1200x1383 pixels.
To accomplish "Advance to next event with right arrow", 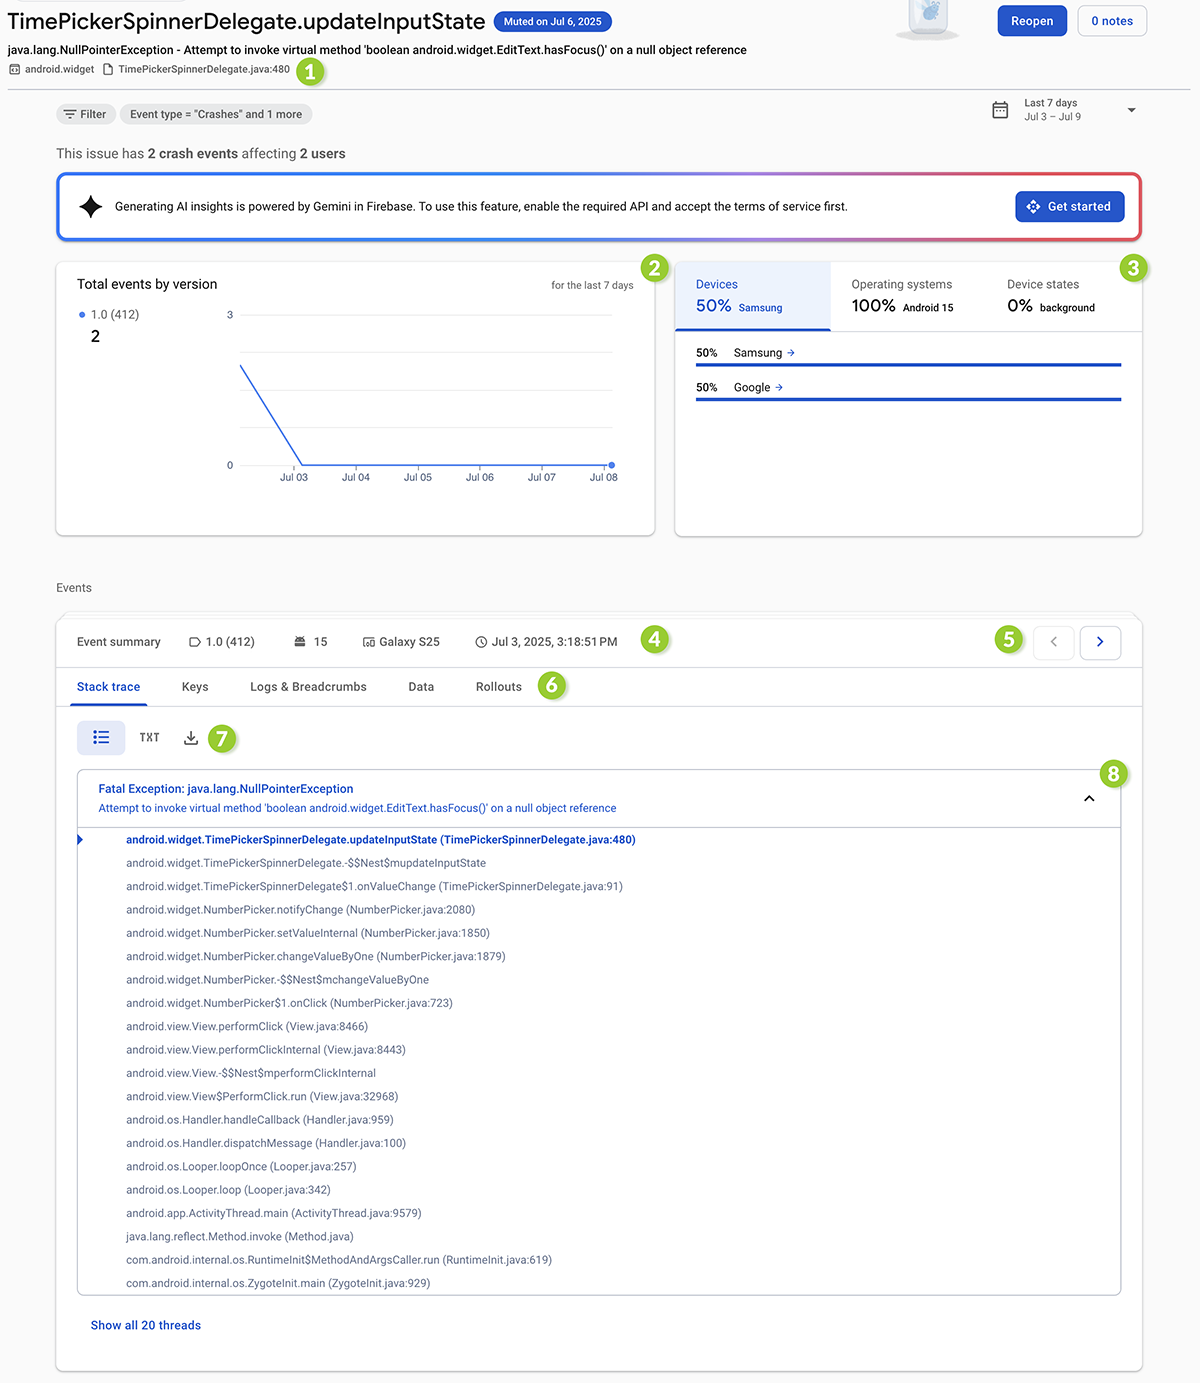I will pyautogui.click(x=1100, y=642).
